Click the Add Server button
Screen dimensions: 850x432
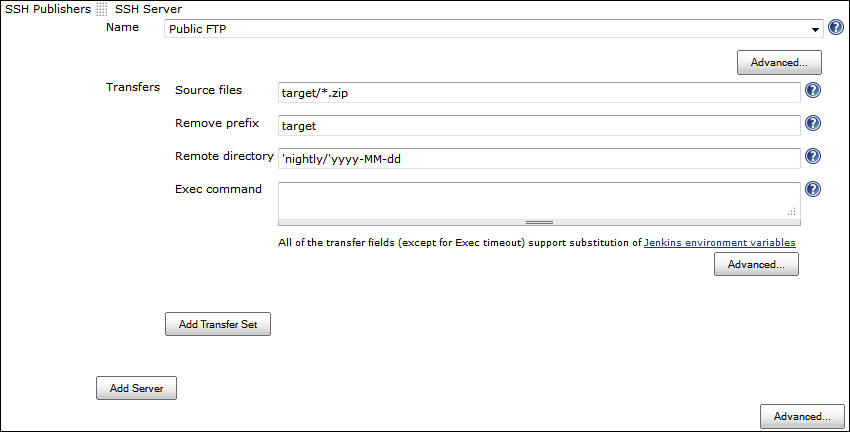(x=136, y=388)
